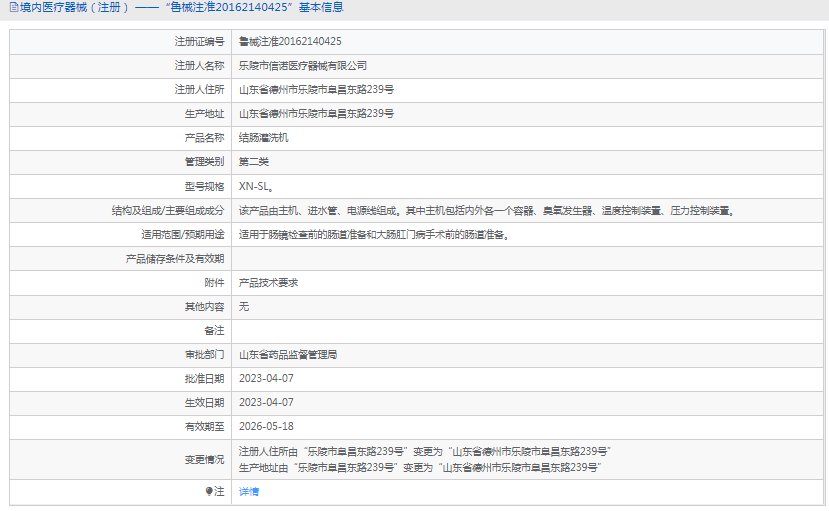Click the 产品储存条件及有效期 label
This screenshot has height=511, width=829.
[x=174, y=258]
